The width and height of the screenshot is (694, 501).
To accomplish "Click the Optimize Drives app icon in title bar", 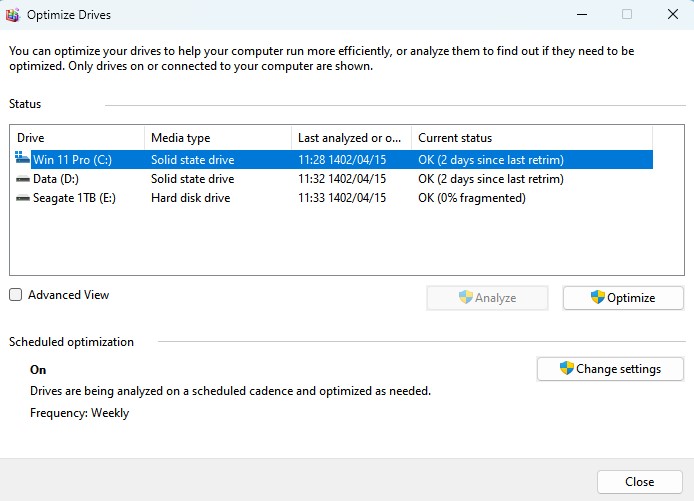I will click(12, 15).
